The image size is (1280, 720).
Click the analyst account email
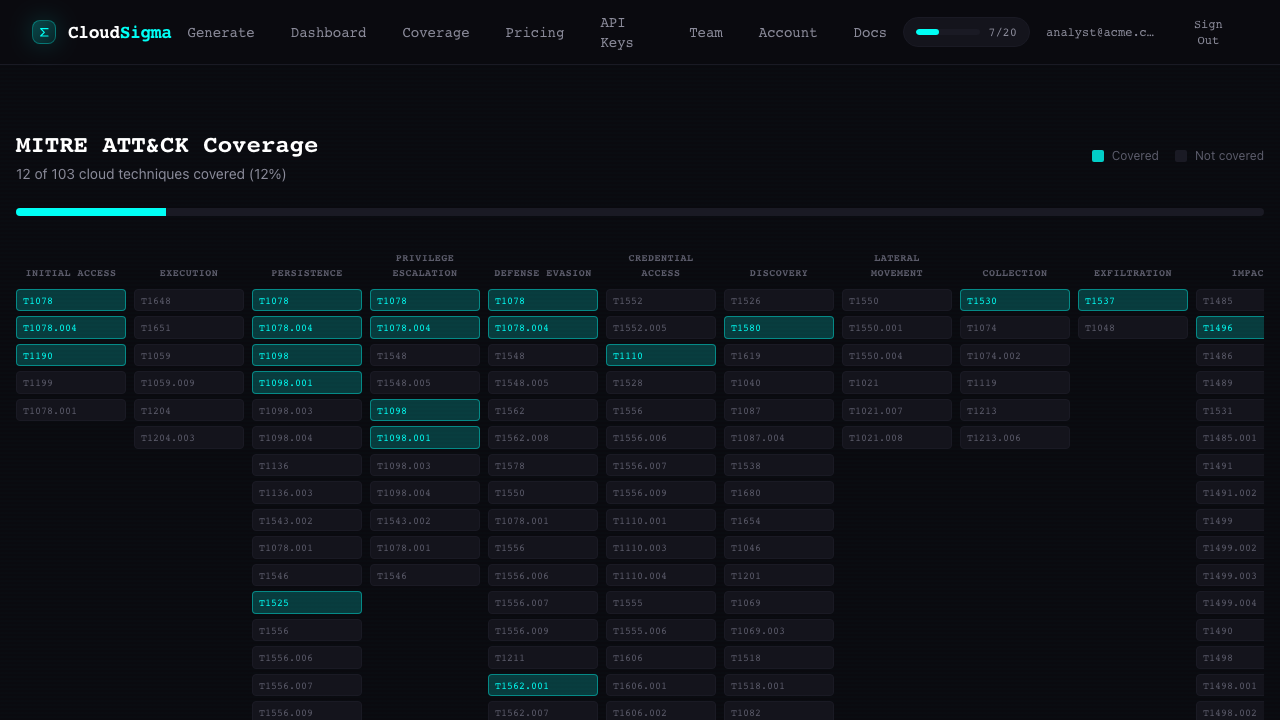point(1099,33)
